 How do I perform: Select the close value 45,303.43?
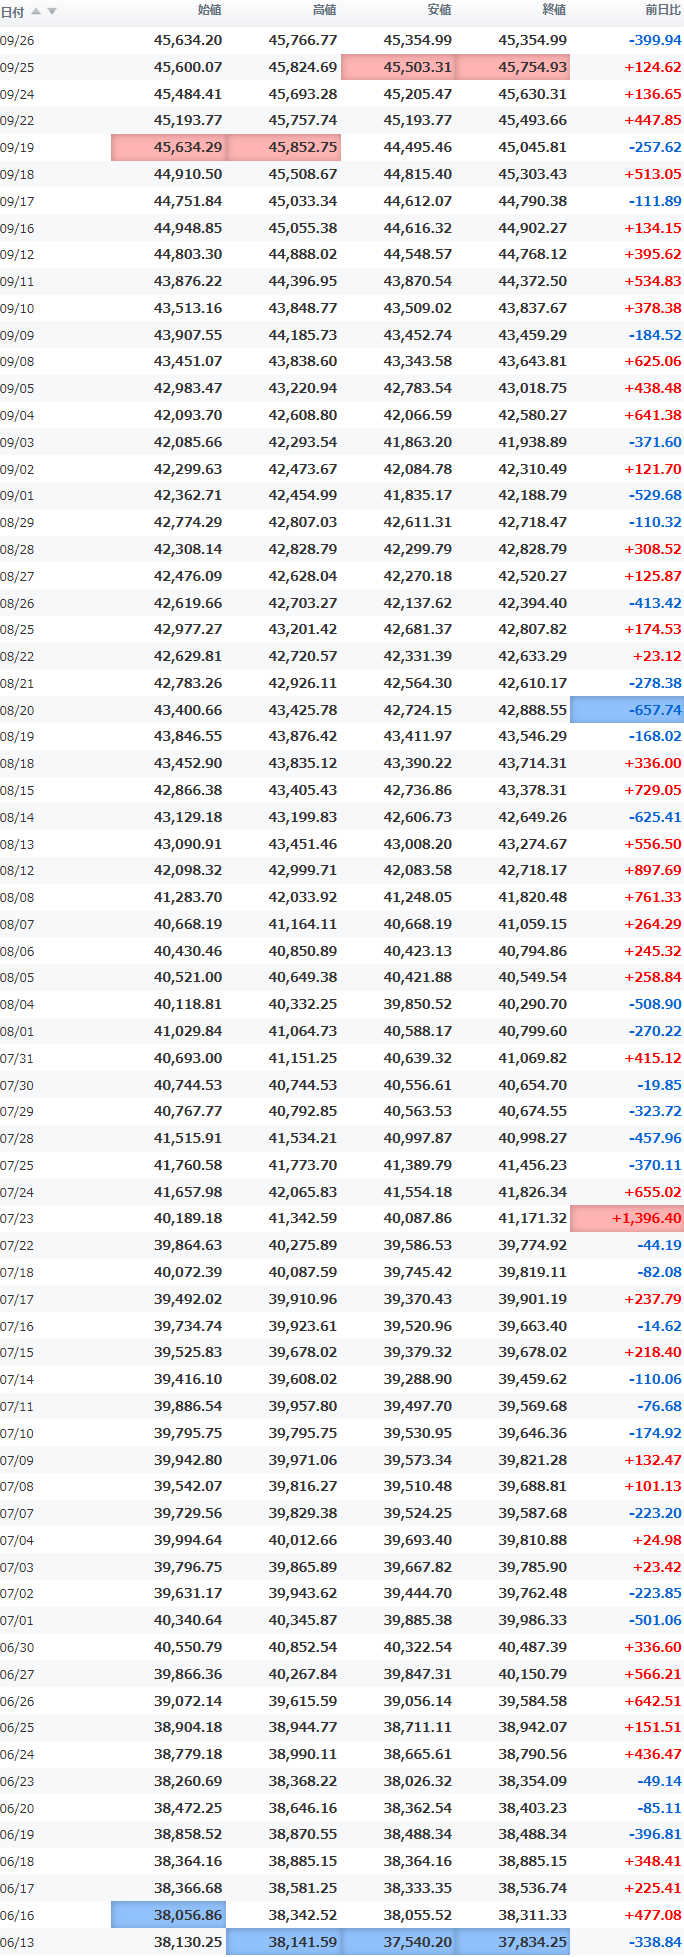(x=533, y=175)
